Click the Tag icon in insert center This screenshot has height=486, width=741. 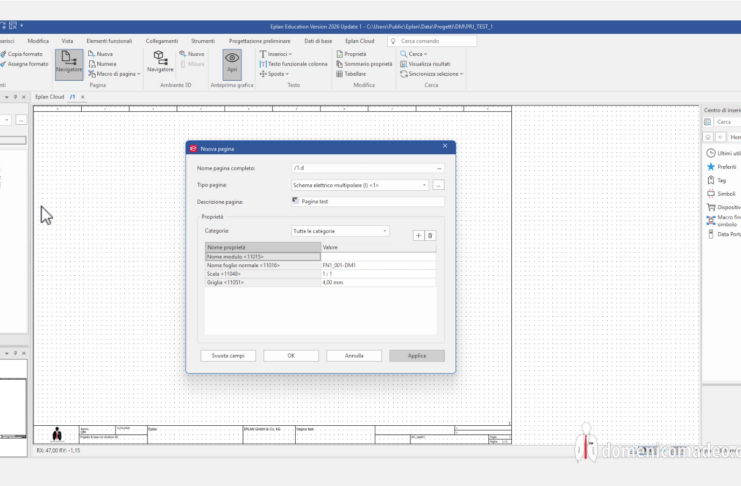coord(711,180)
